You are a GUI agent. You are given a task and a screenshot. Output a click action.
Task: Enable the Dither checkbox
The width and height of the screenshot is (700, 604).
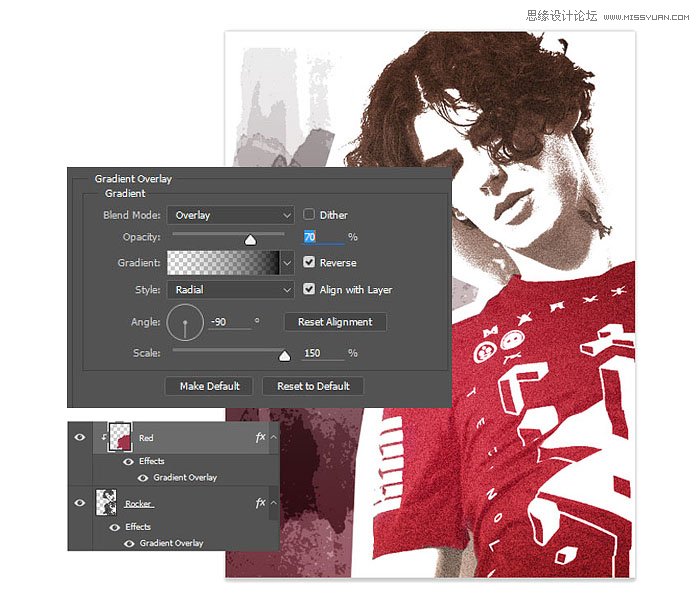[x=309, y=214]
